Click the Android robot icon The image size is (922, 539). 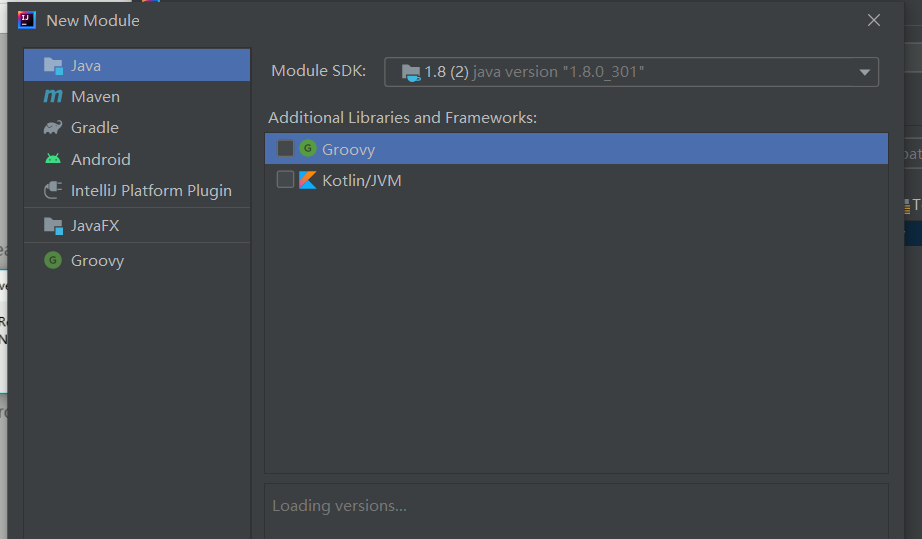tap(53, 159)
